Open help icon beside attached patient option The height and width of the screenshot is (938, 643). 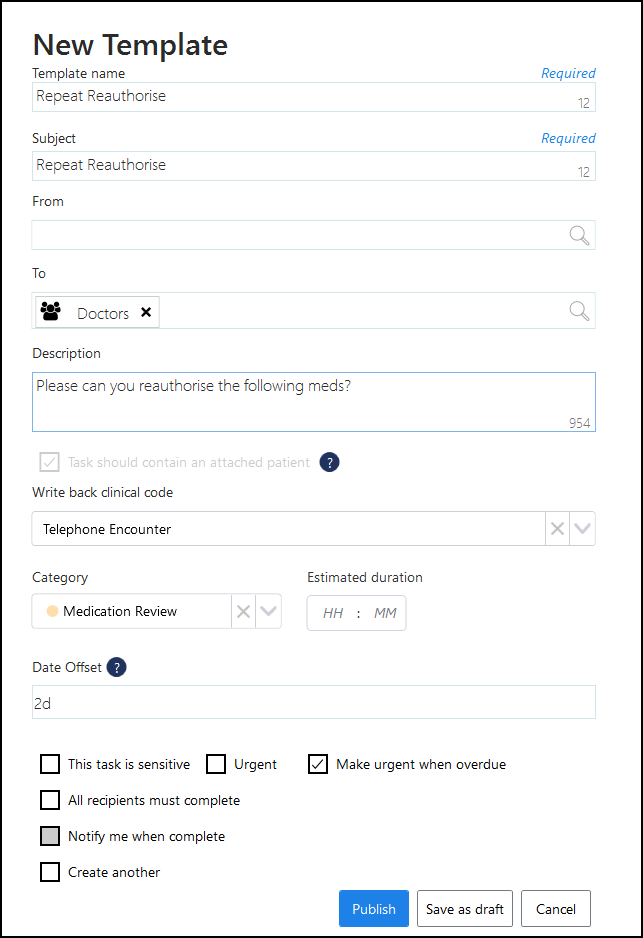pyautogui.click(x=329, y=462)
